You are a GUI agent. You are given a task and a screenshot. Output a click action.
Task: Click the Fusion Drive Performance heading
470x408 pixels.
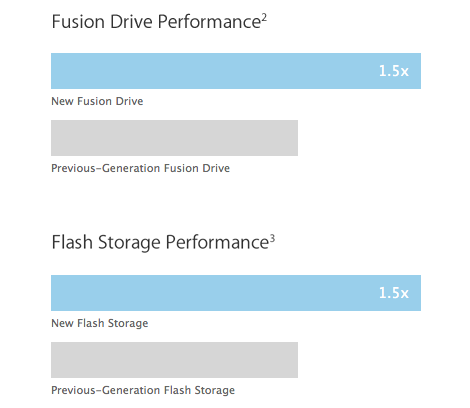pos(159,22)
